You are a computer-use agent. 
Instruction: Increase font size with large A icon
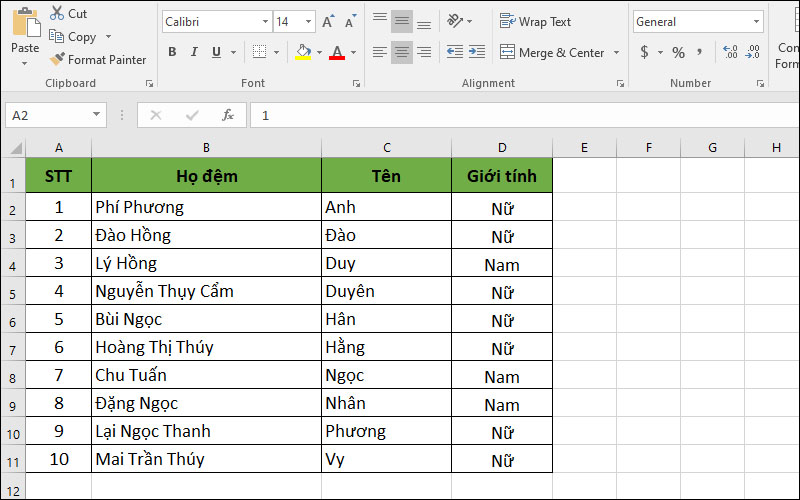(x=328, y=22)
